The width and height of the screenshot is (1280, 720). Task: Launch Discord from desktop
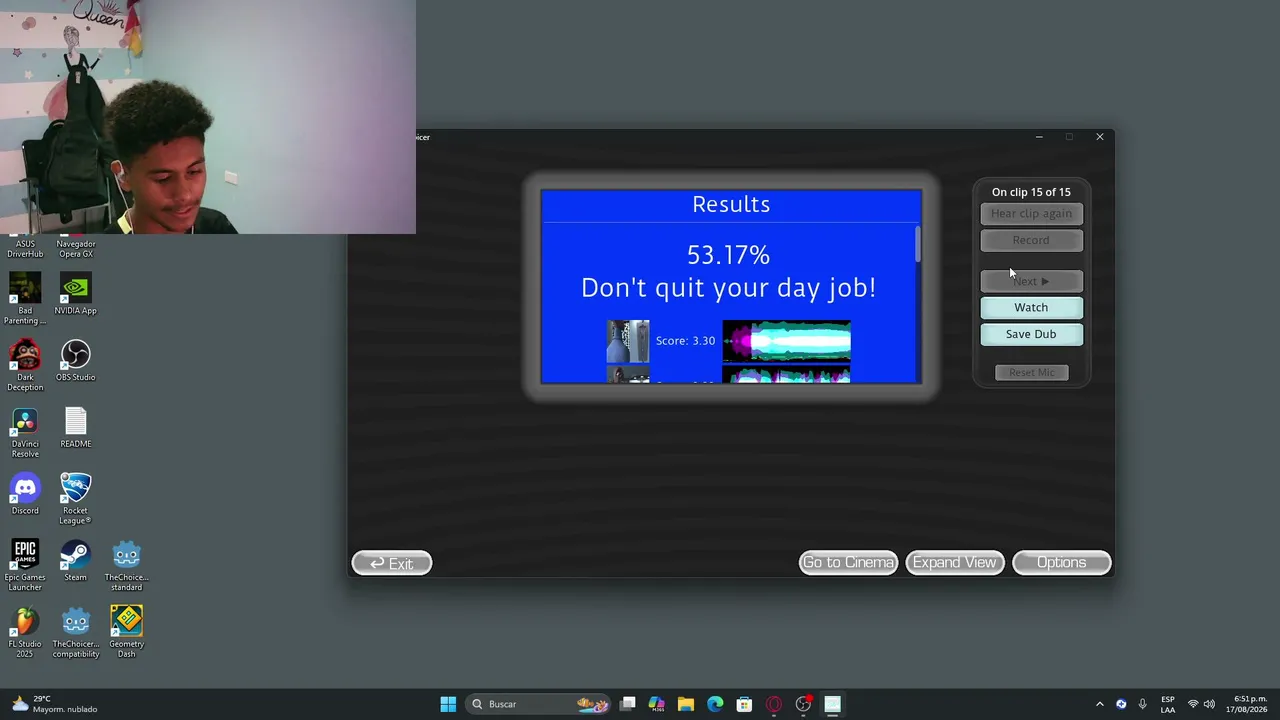tap(25, 493)
